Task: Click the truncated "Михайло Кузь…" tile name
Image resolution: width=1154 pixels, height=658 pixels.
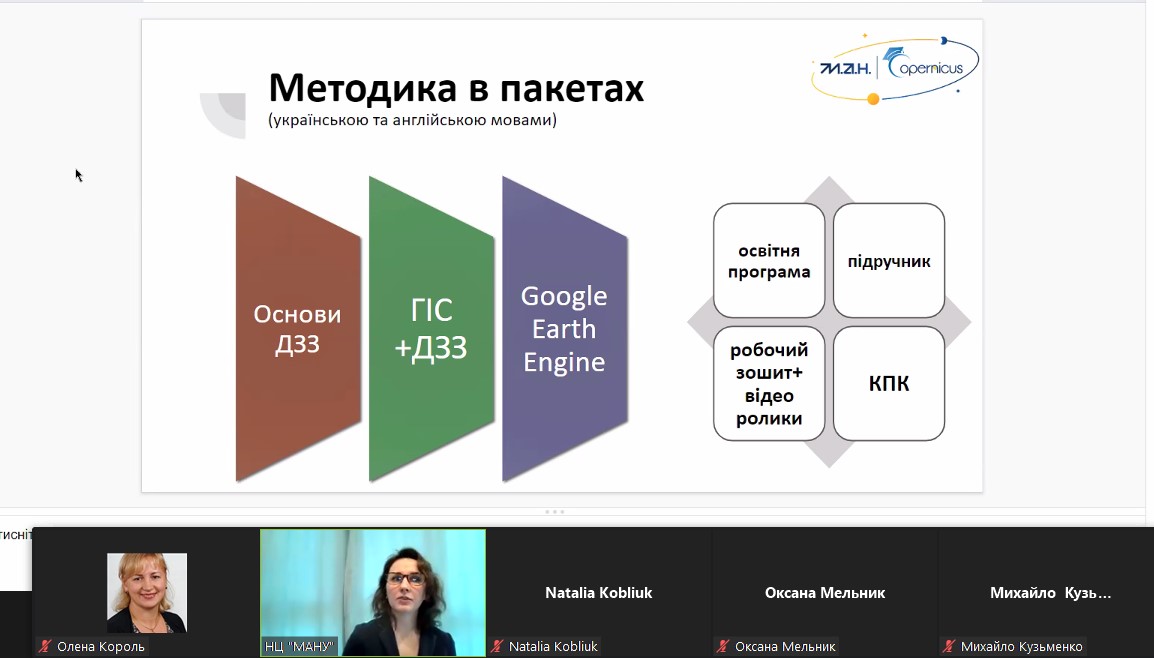Action: tap(1050, 592)
